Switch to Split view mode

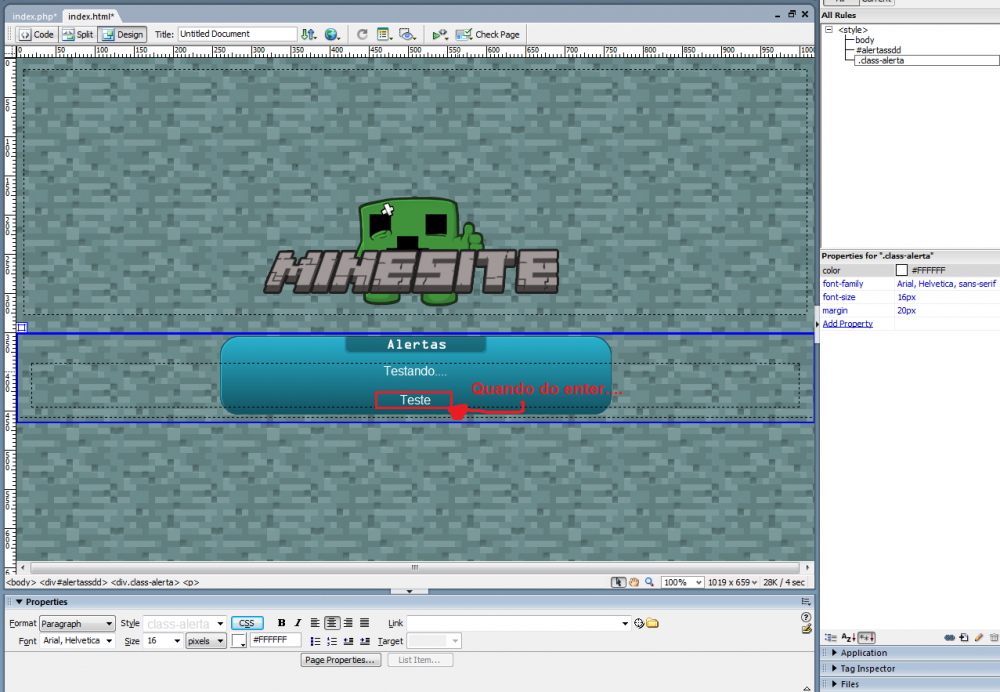78,34
